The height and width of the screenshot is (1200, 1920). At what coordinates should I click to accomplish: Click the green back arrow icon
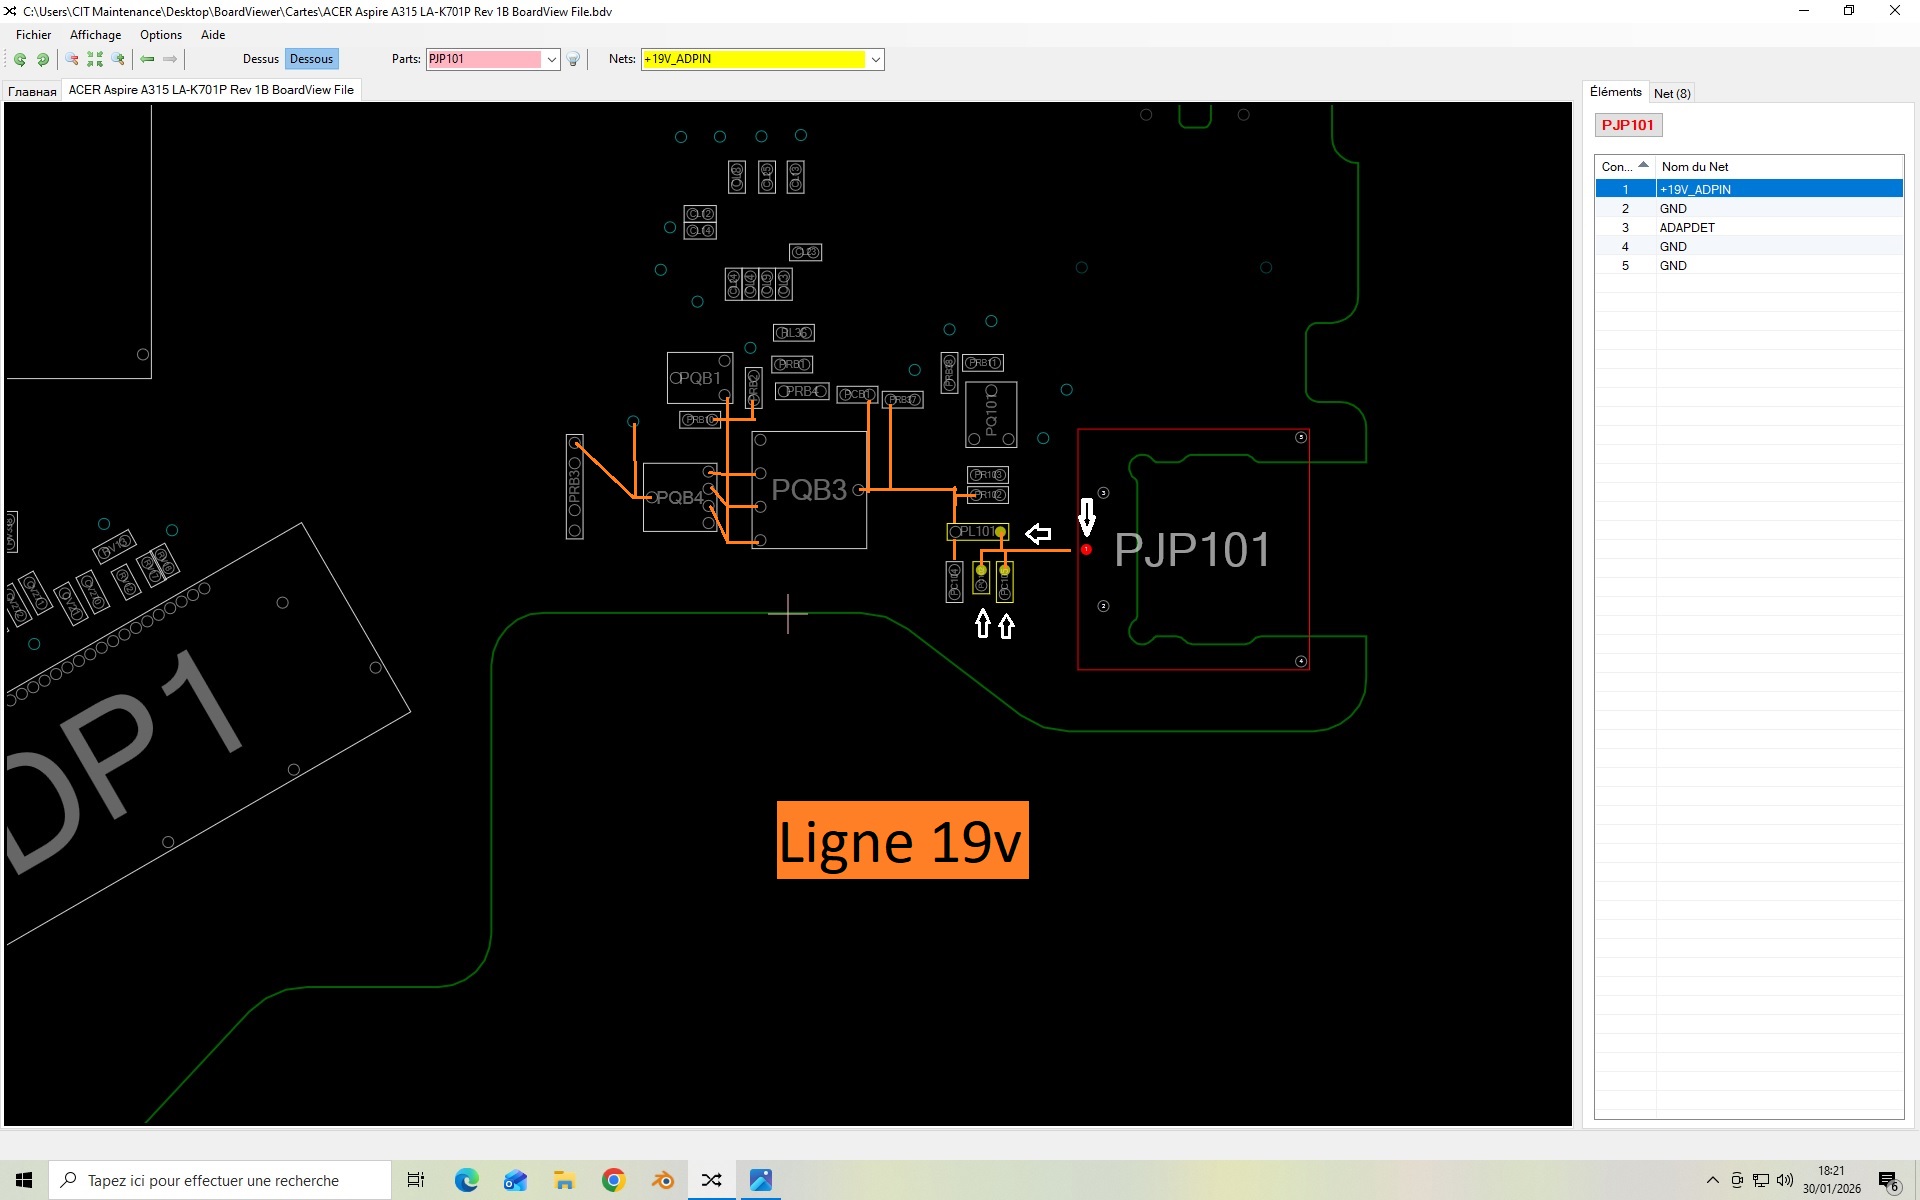[x=147, y=60]
